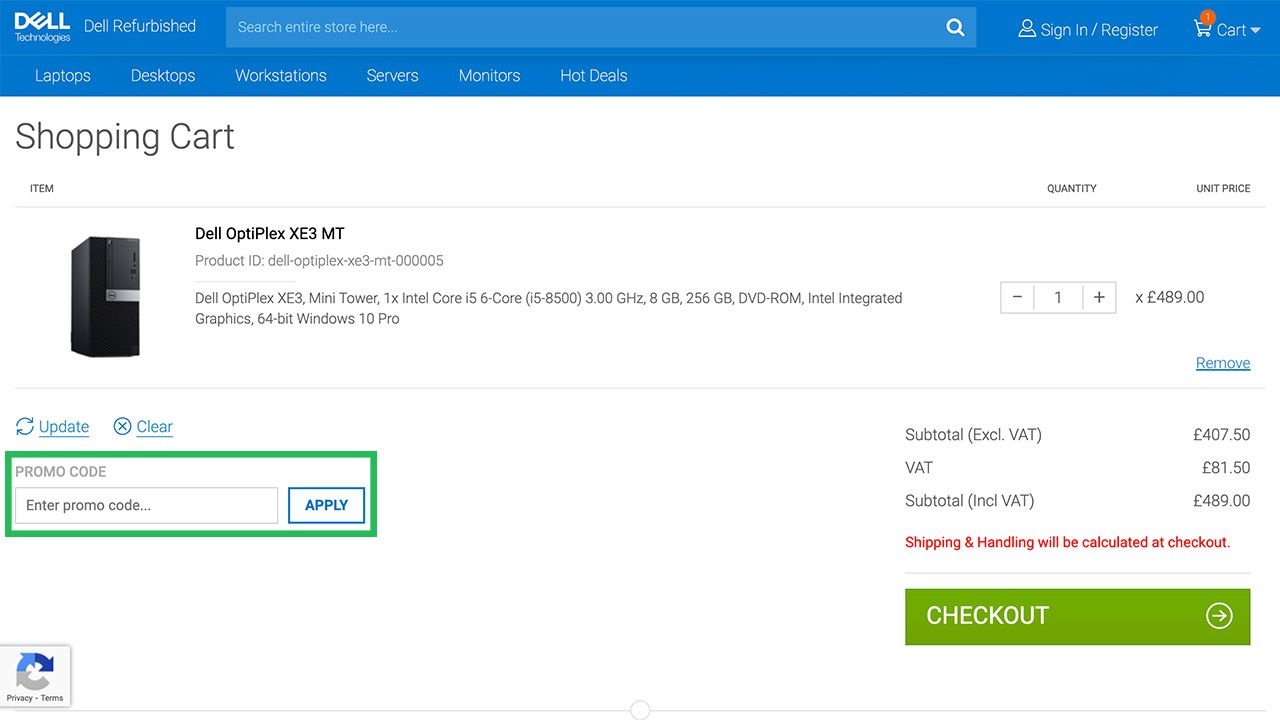Click Dell Refurbished site title
This screenshot has width=1280, height=720.
[x=140, y=26]
